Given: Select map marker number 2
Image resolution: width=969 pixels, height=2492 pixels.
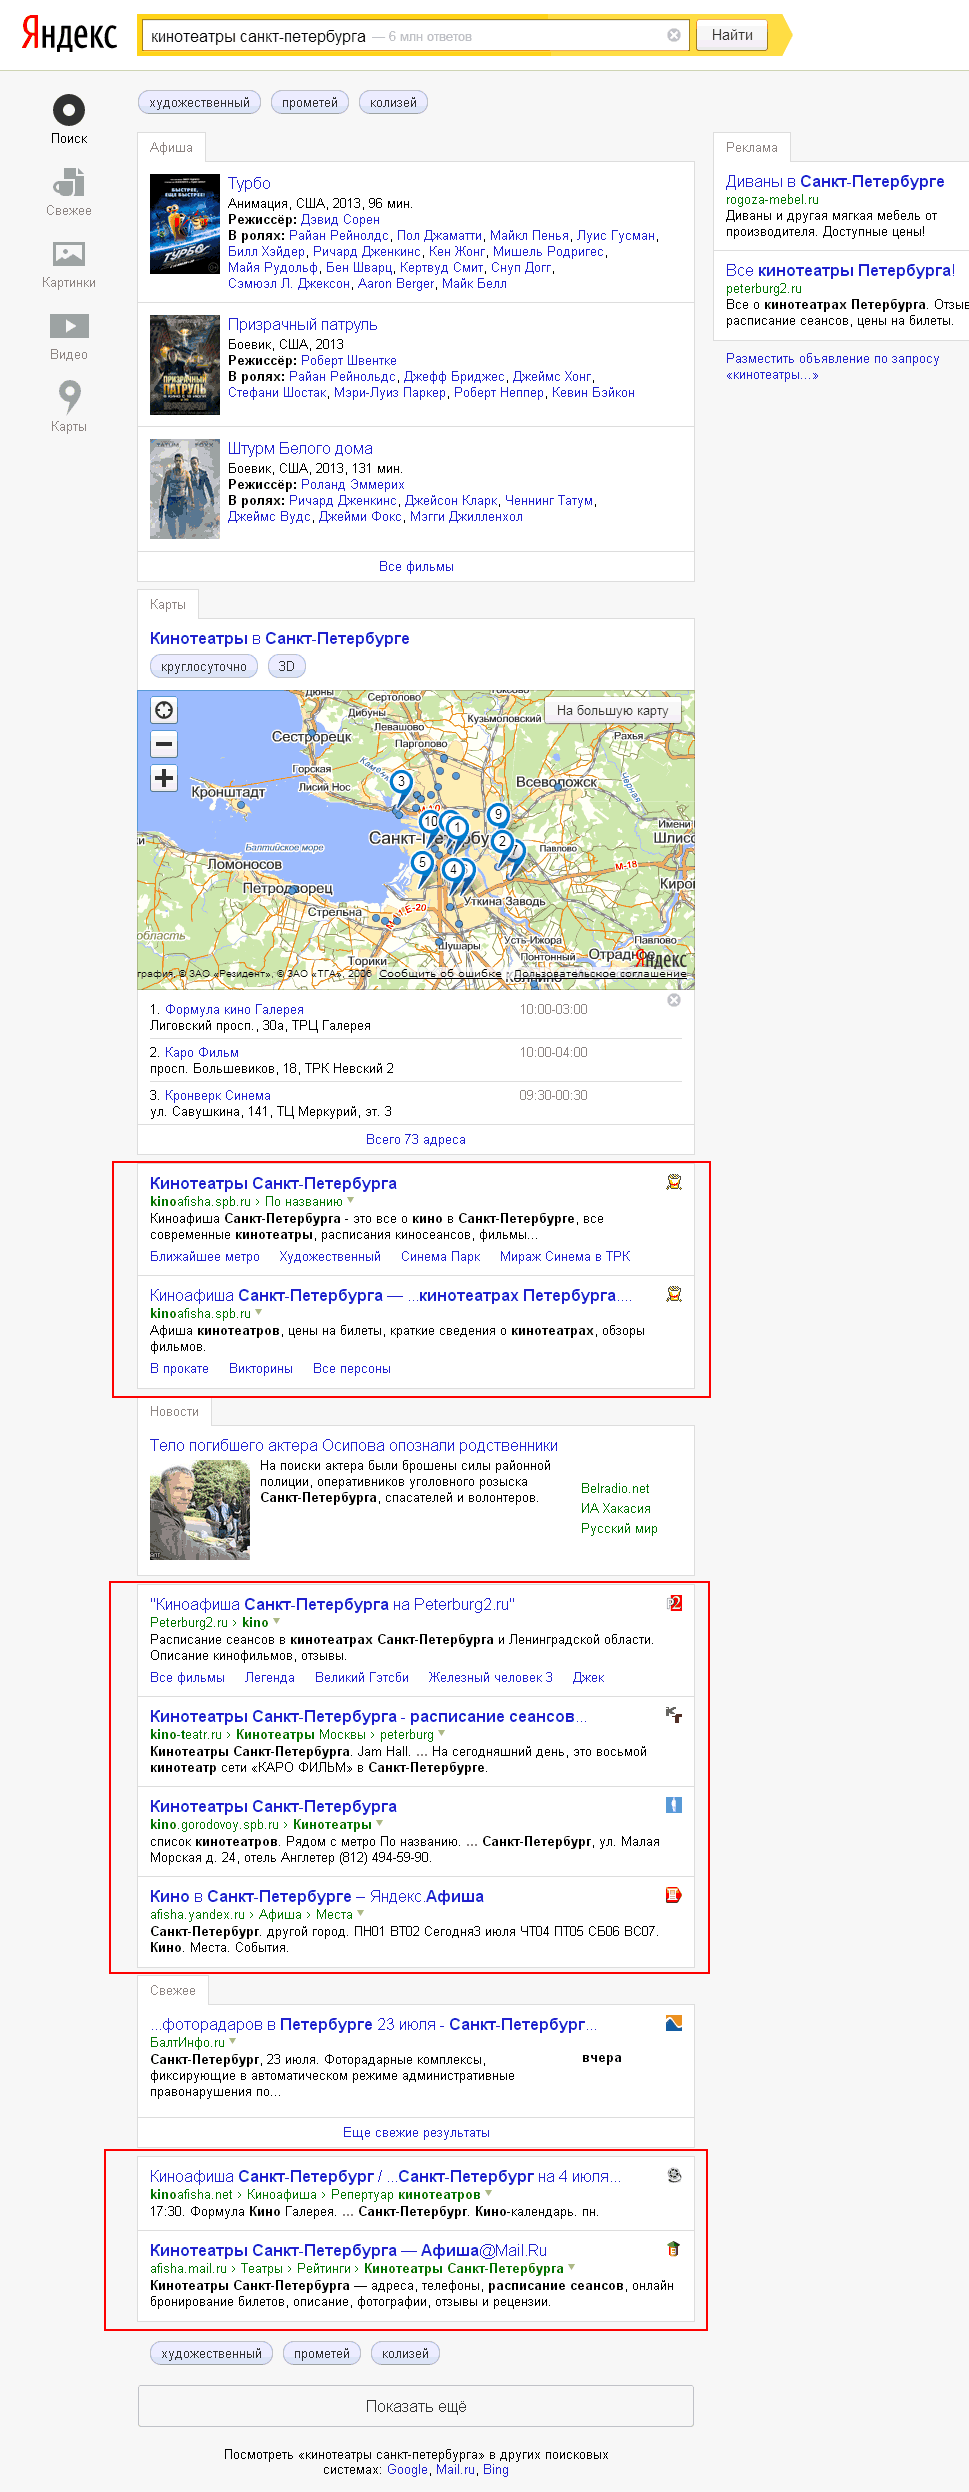Looking at the screenshot, I should pos(502,842).
